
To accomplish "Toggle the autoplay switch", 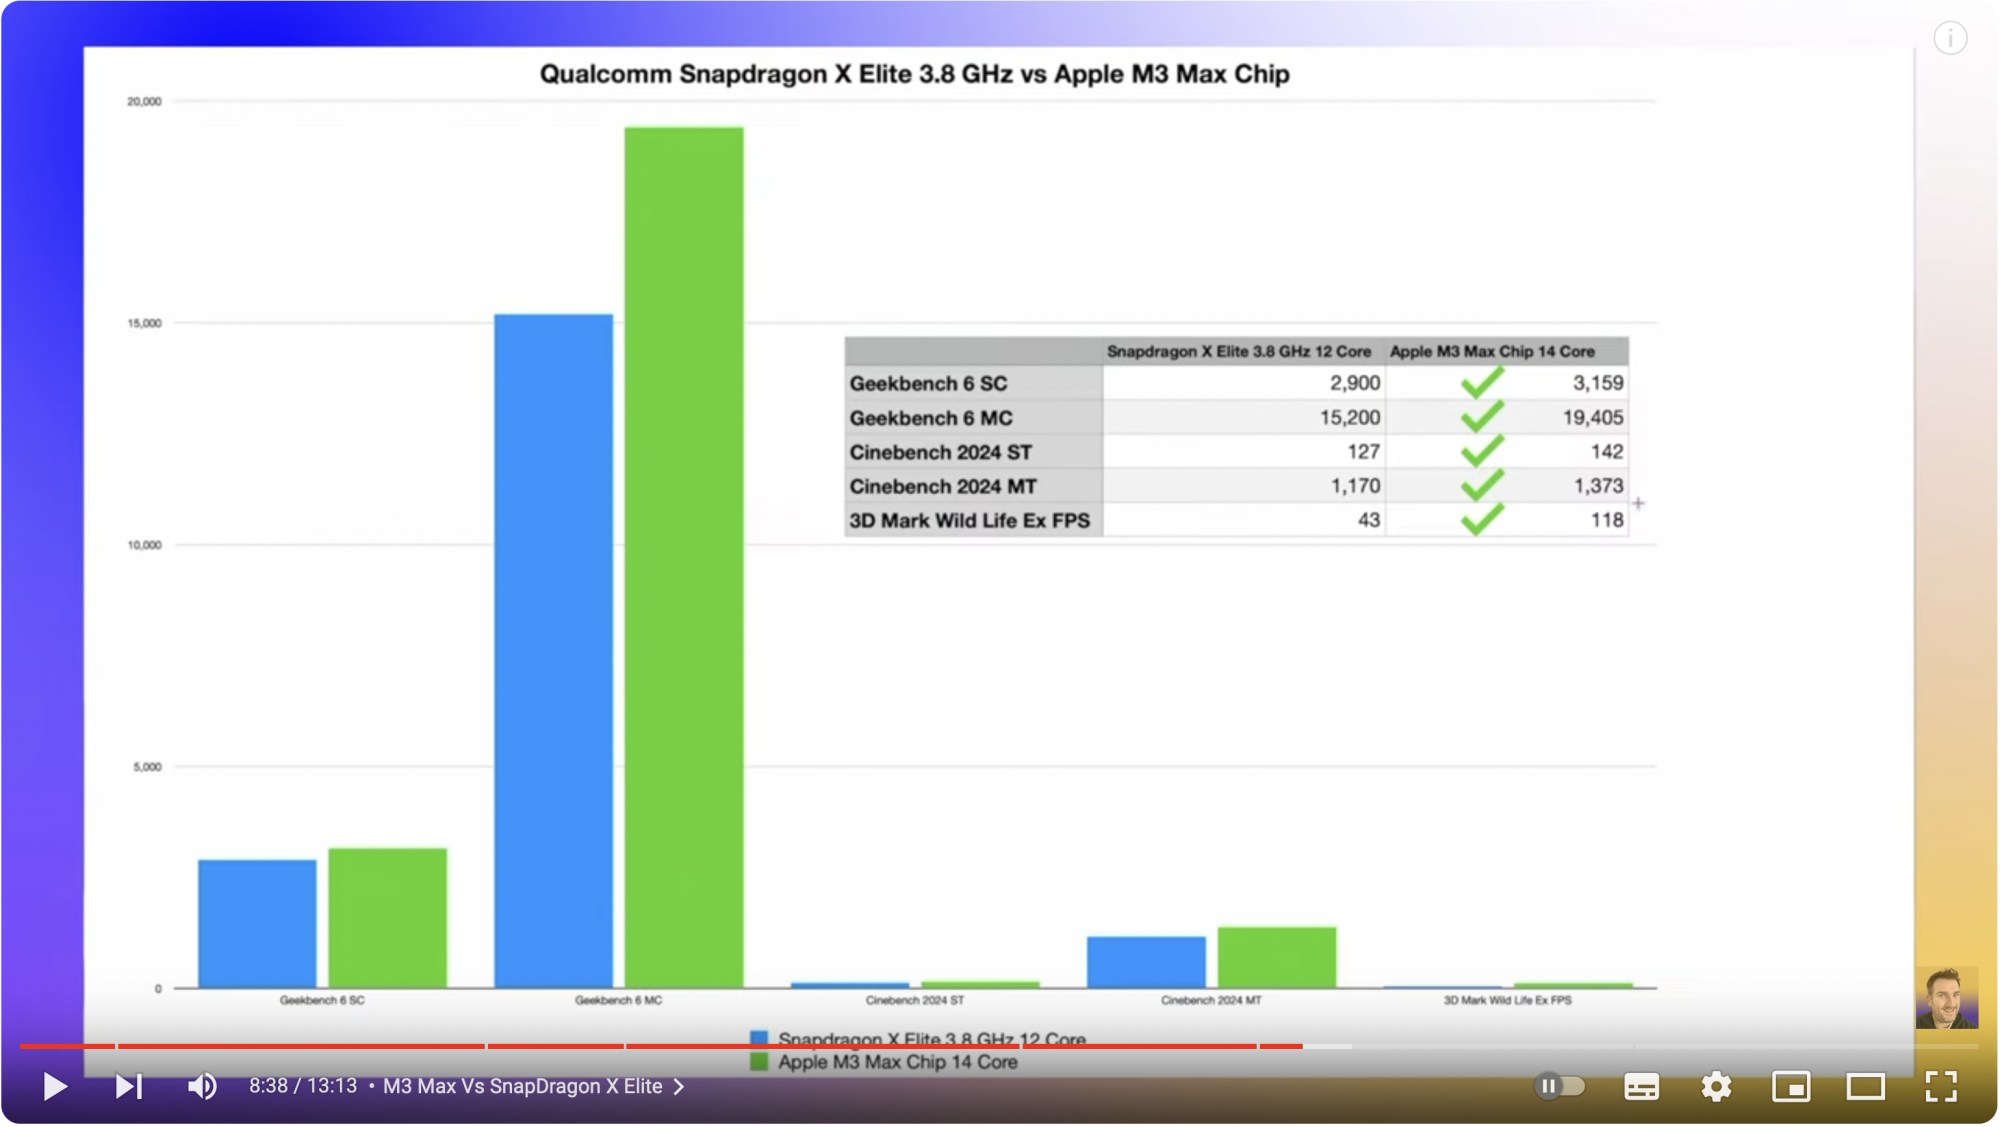I will click(1560, 1087).
